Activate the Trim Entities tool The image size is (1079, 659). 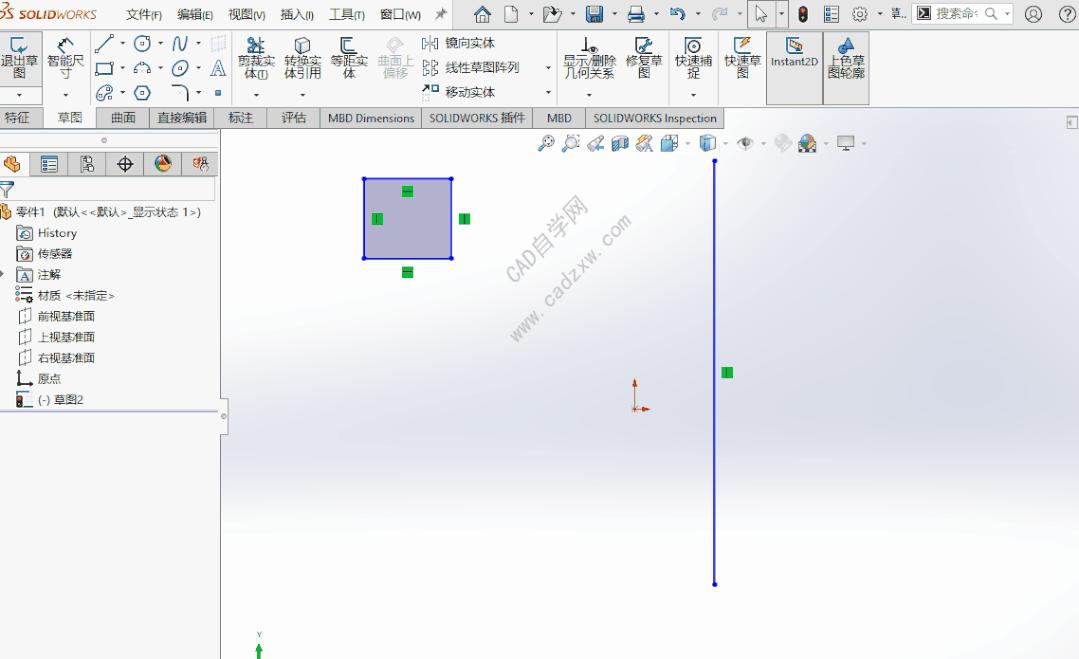[x=254, y=55]
